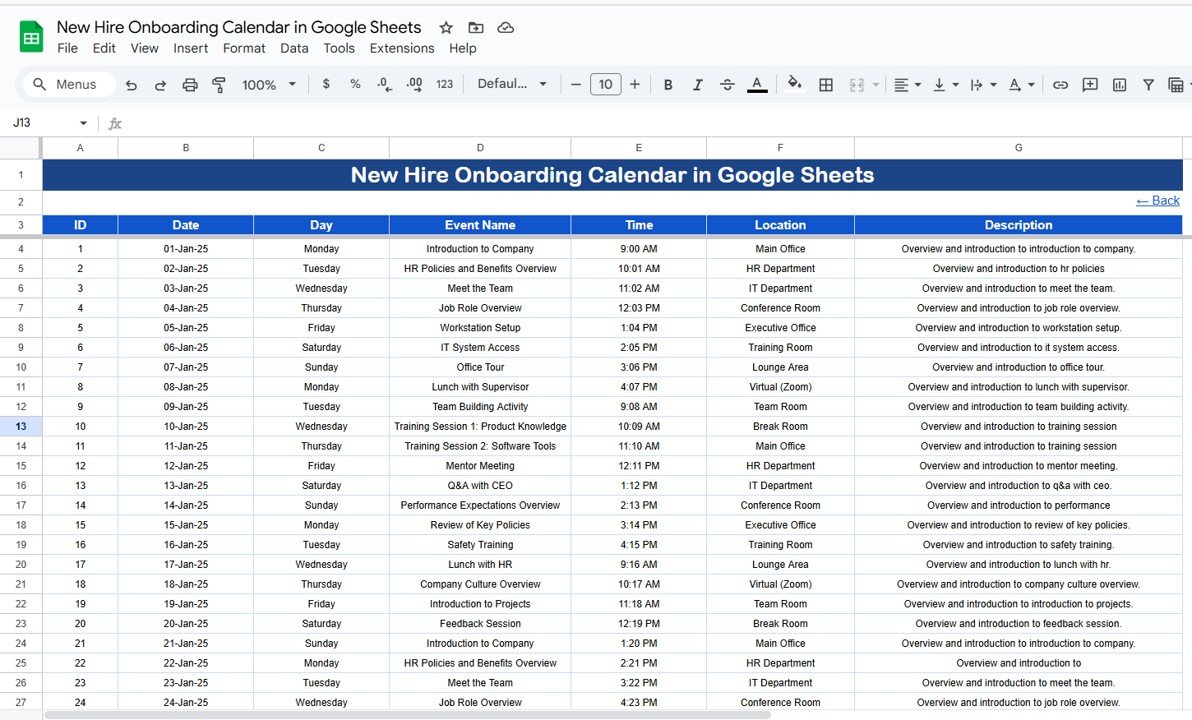The height and width of the screenshot is (720, 1192).
Task: Increase font size with plus button
Action: click(x=635, y=84)
